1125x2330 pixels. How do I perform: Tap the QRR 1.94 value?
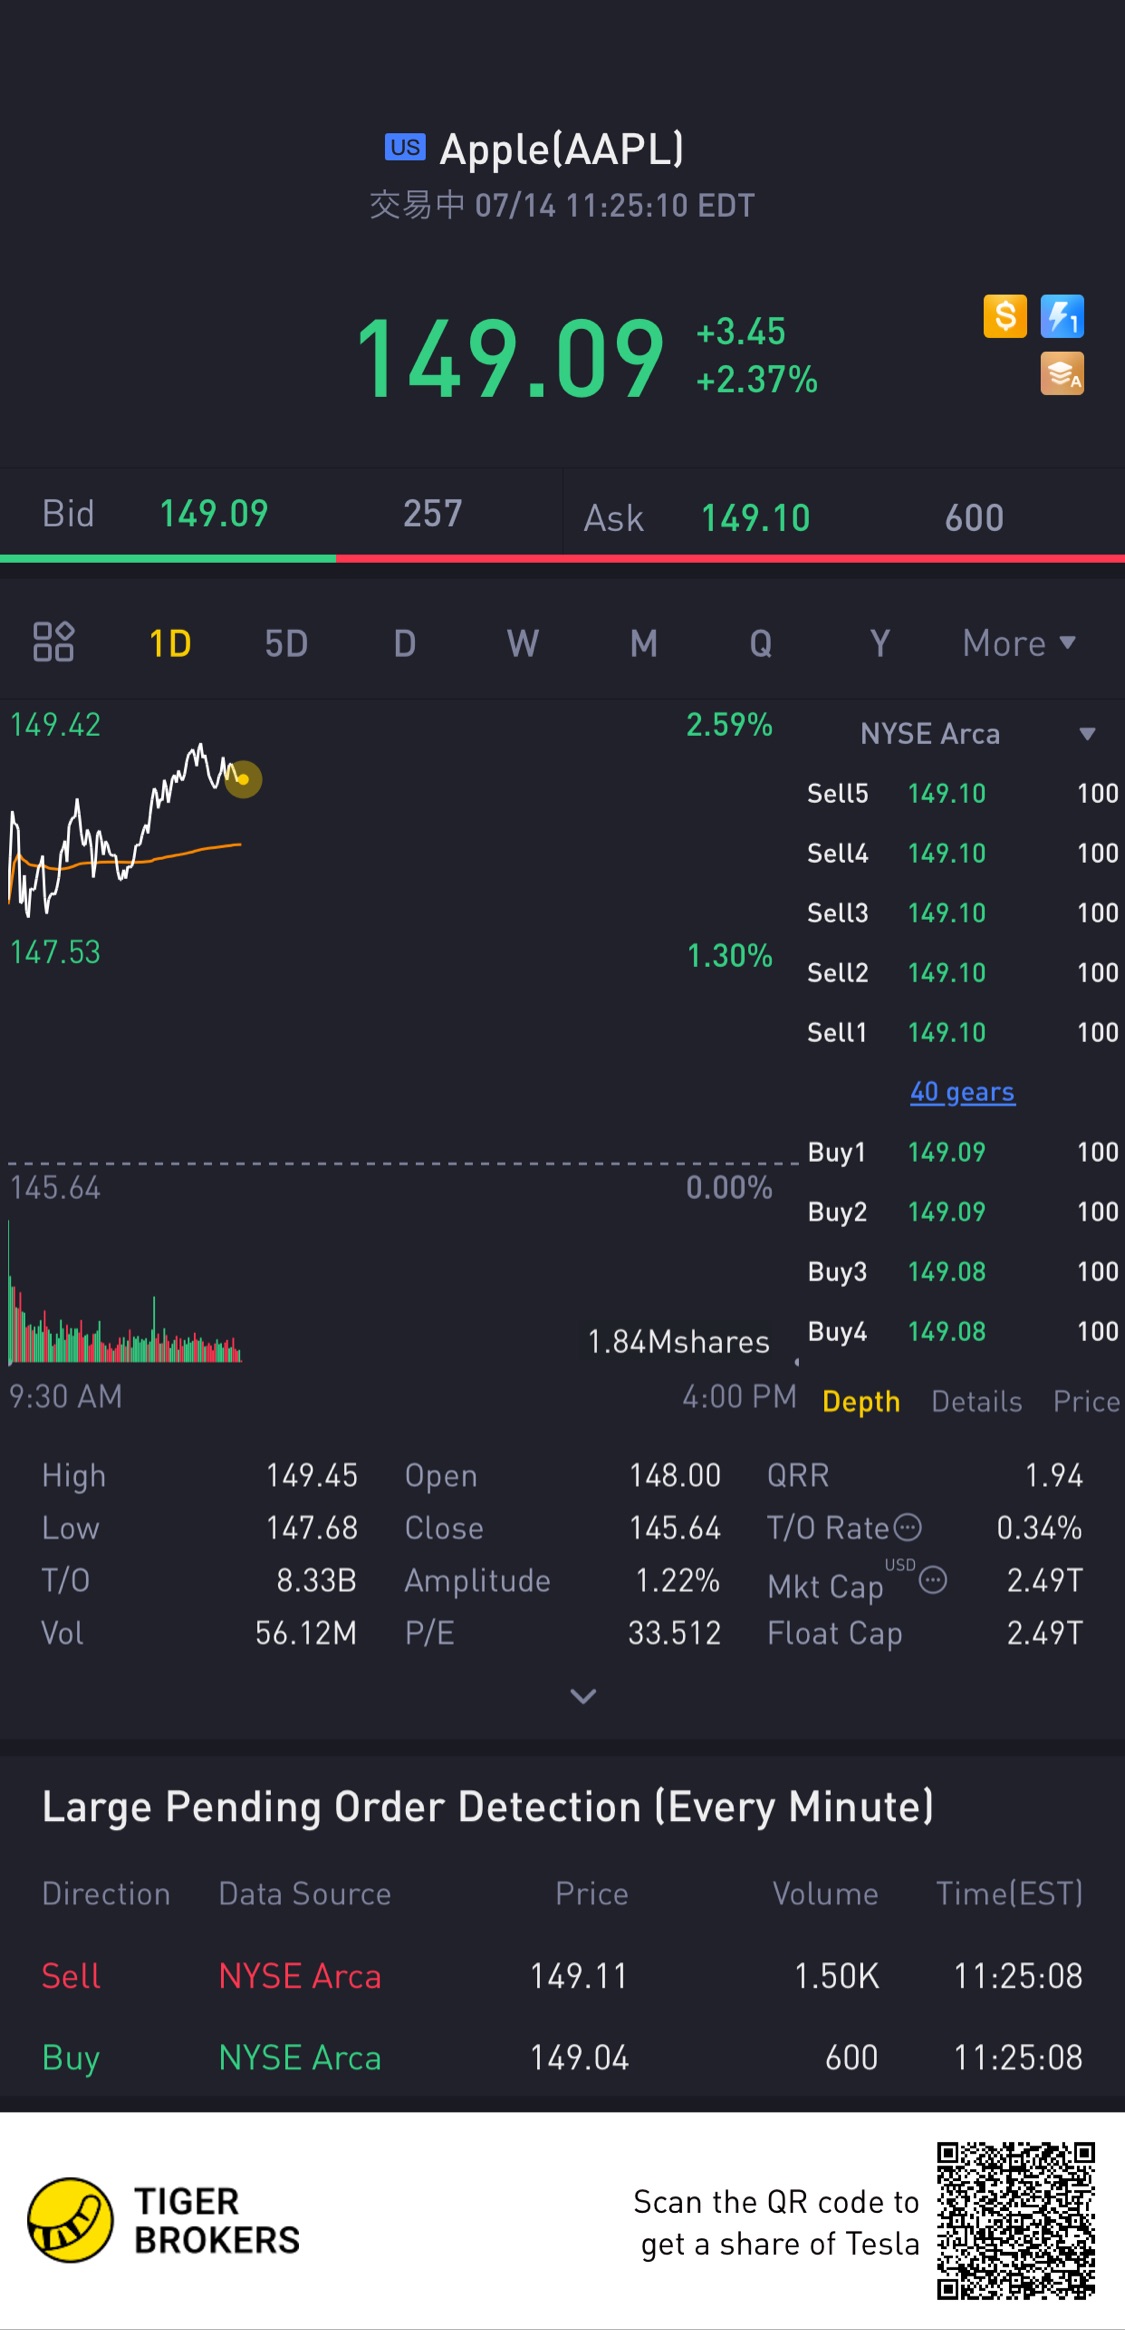coord(1054,1476)
